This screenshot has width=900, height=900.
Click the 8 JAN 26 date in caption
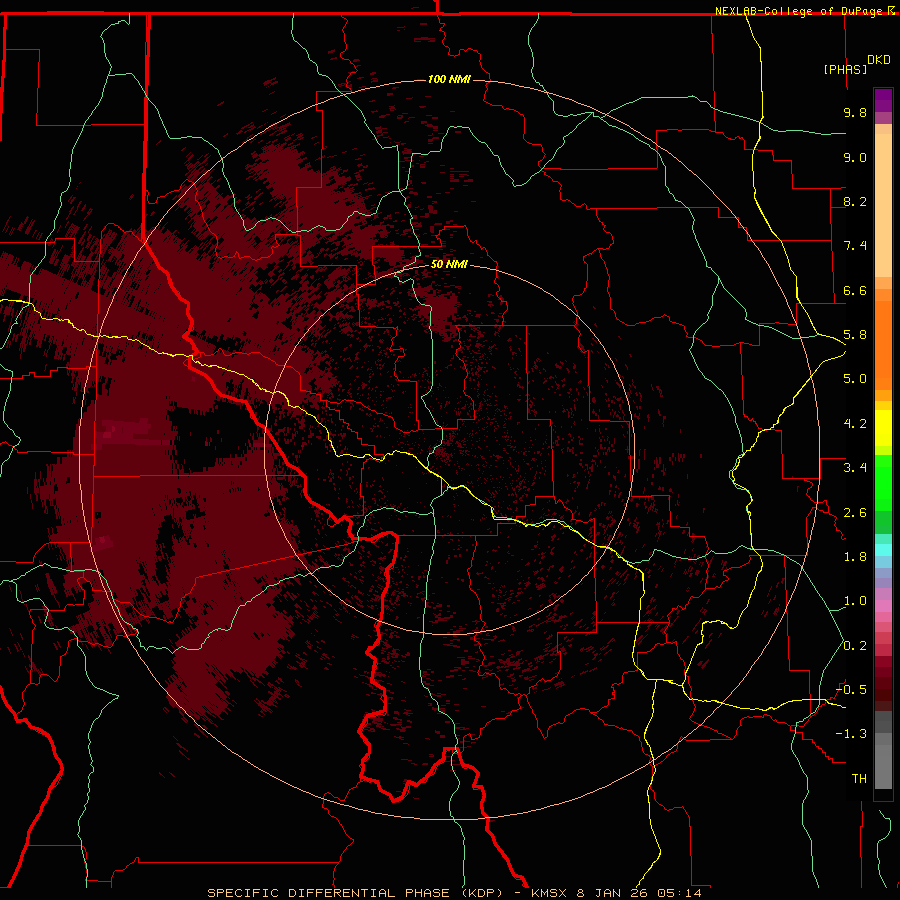pos(612,893)
